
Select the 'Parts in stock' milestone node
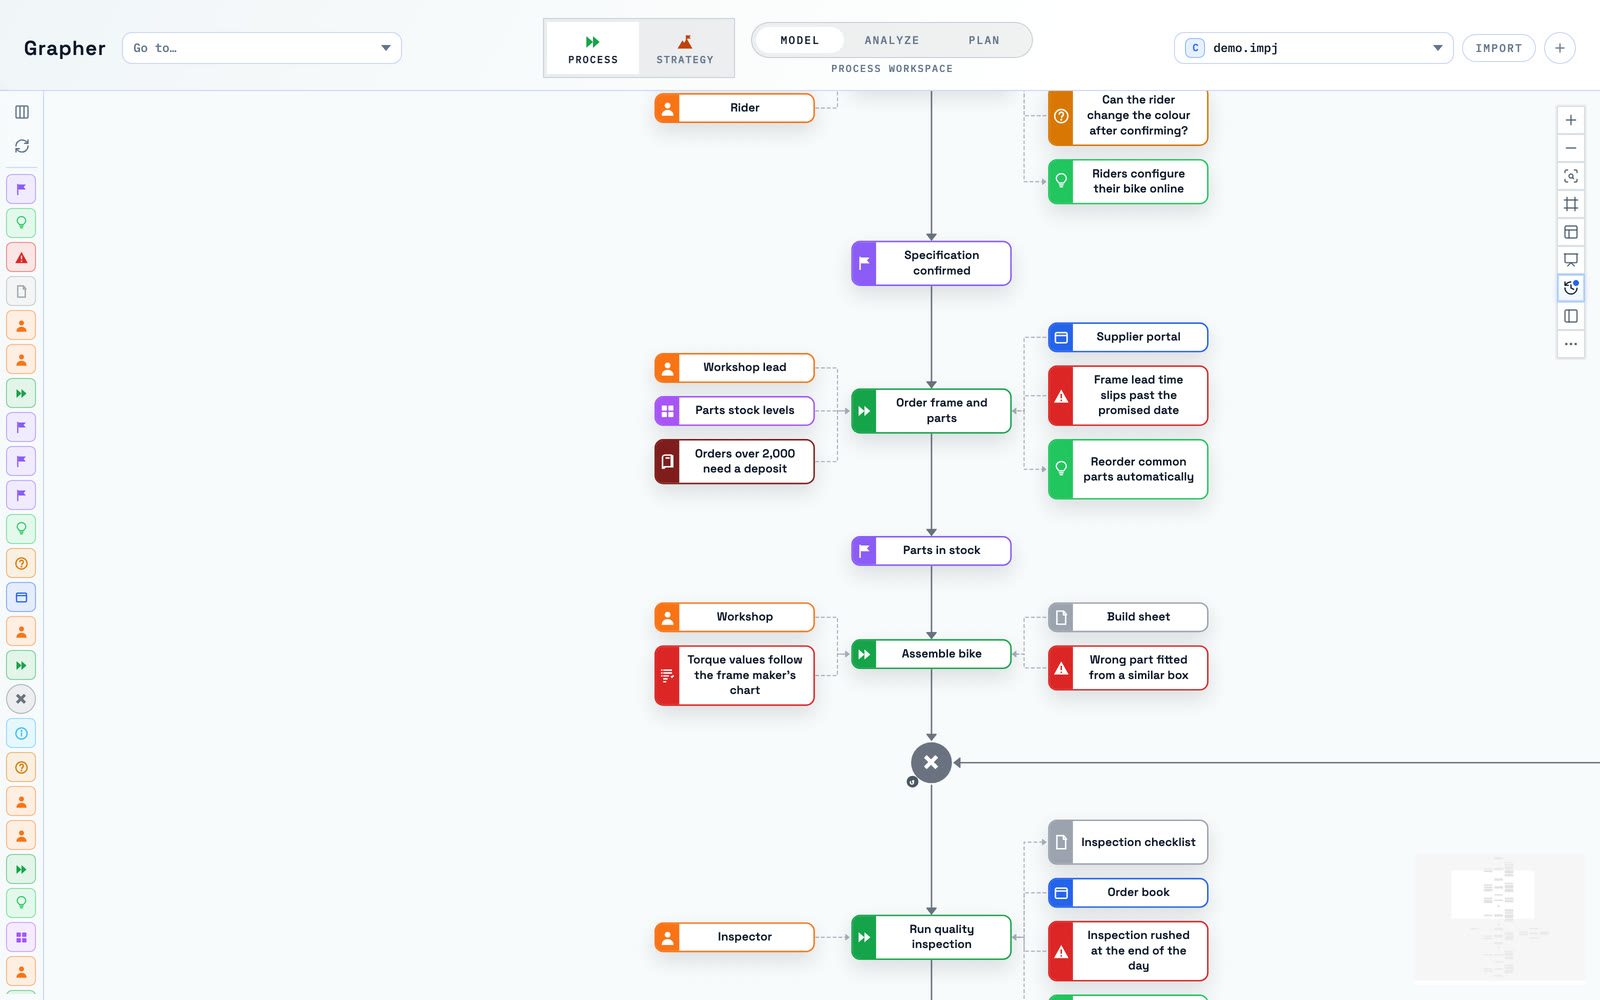tap(931, 551)
